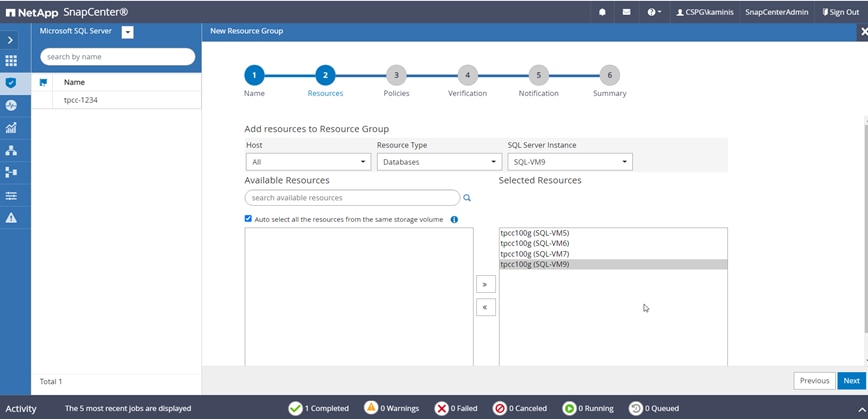Select tpcc100g (SQL-VM6) in Selected Resources
Screen dimensions: 868x419
point(613,244)
